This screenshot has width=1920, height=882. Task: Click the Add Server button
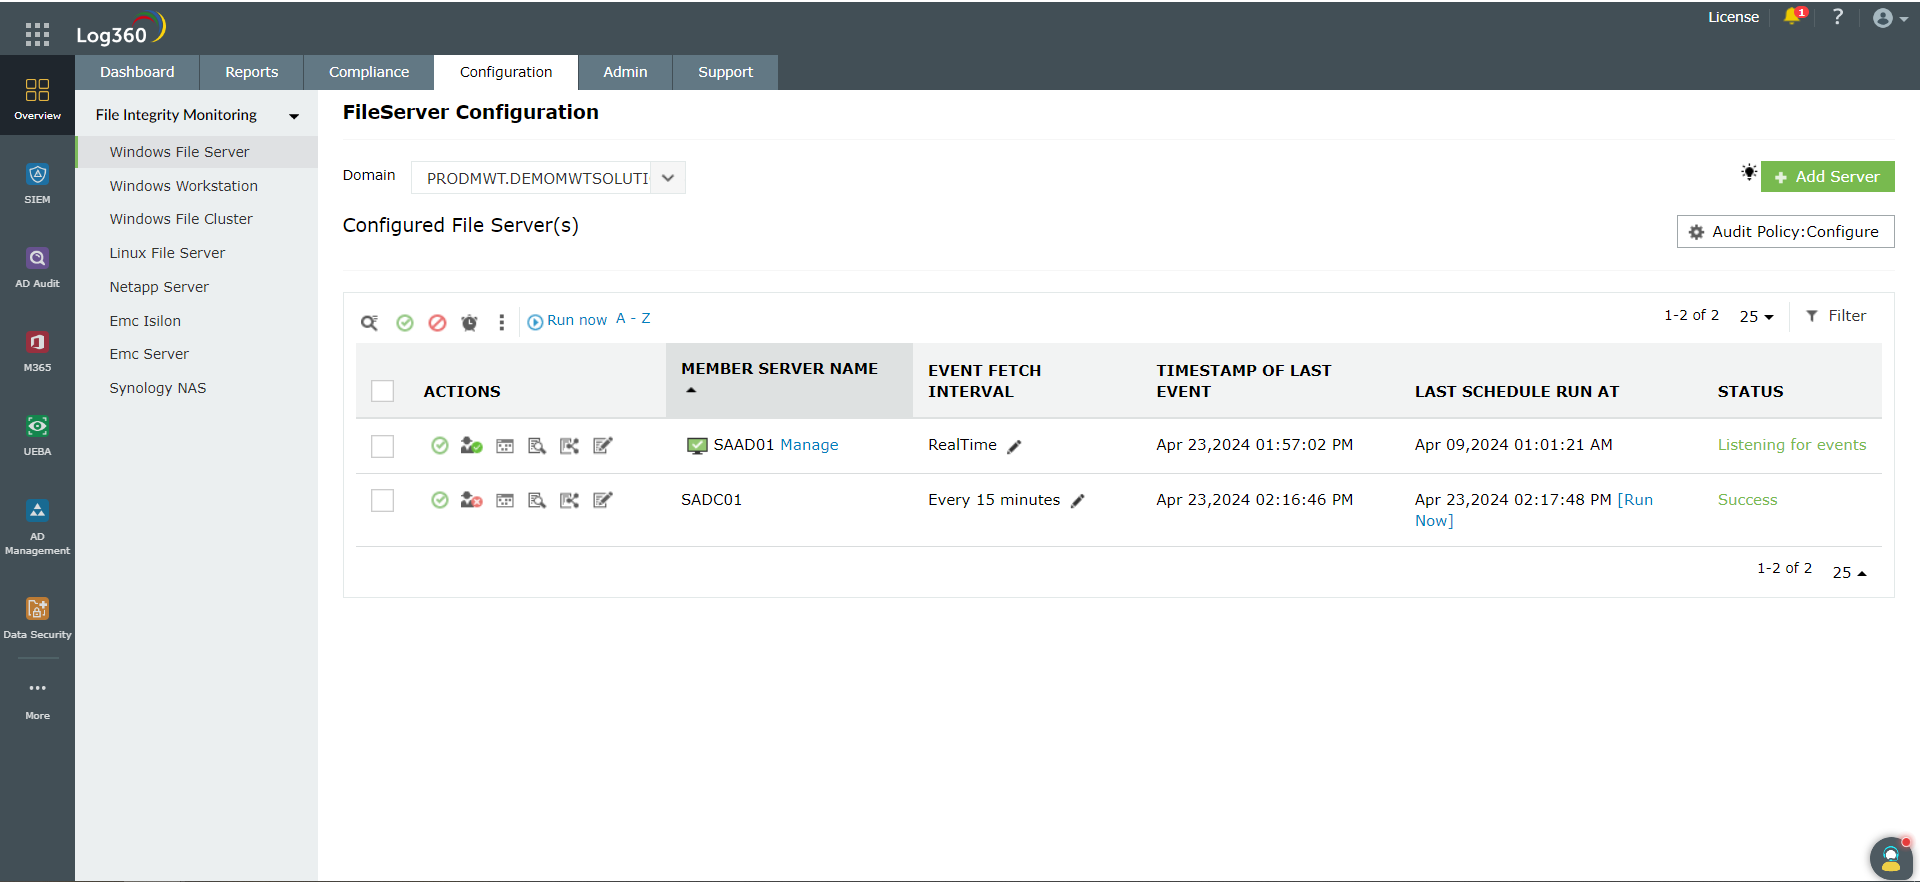coord(1827,176)
